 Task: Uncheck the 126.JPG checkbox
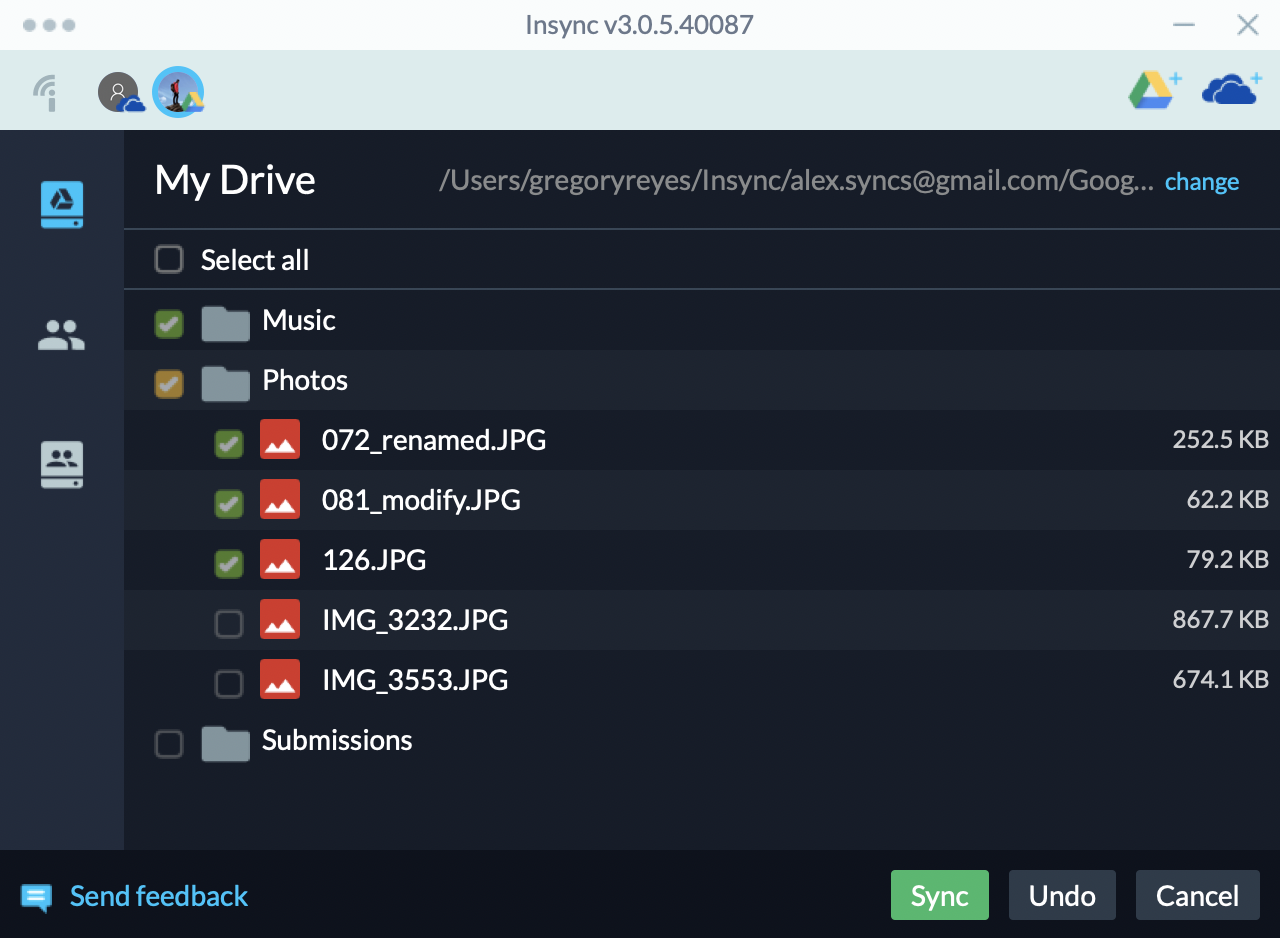click(x=228, y=560)
